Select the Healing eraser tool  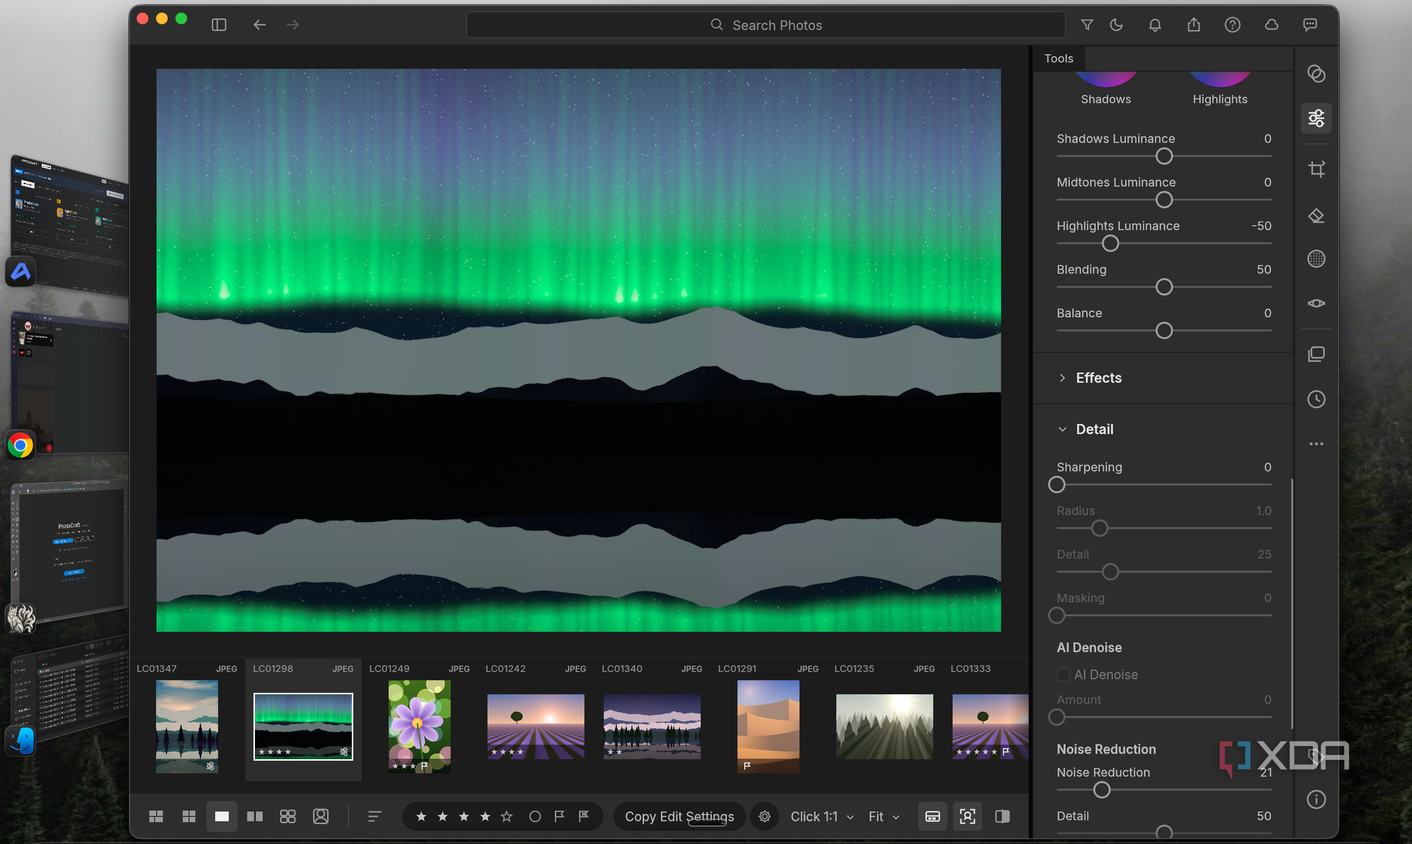1316,215
